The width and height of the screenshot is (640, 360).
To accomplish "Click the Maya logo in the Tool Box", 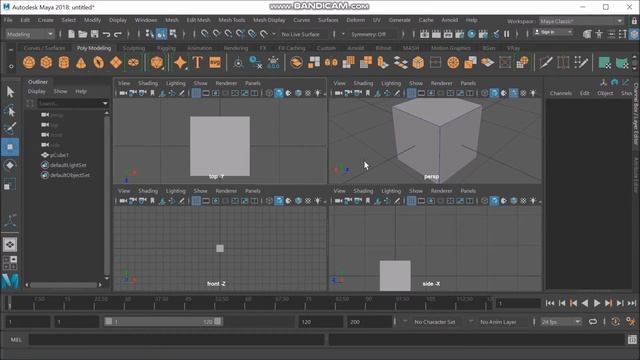I will coord(10,281).
